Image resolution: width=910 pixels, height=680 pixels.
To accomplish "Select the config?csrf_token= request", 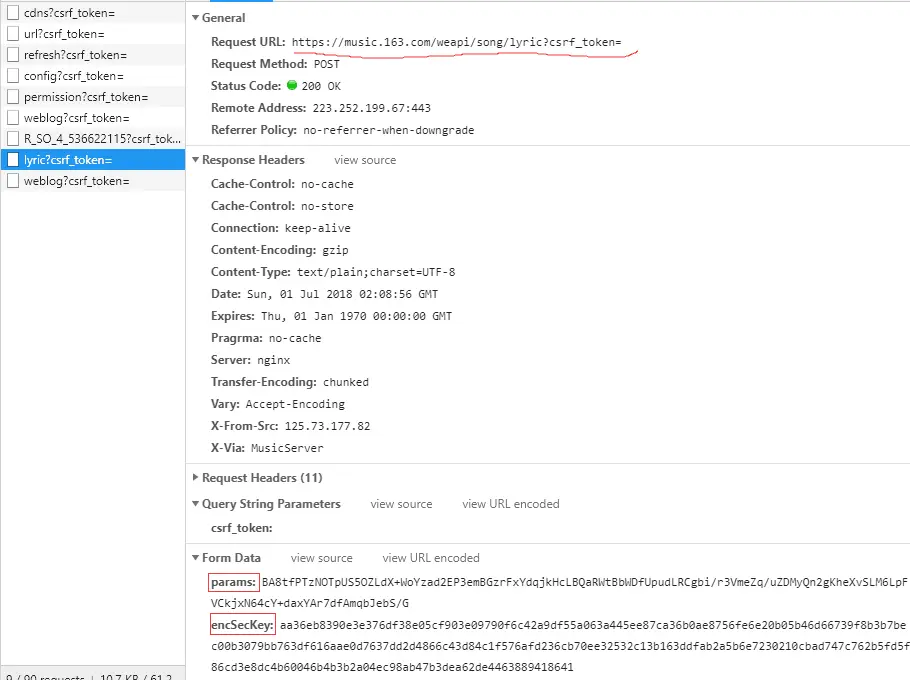I will [93, 76].
